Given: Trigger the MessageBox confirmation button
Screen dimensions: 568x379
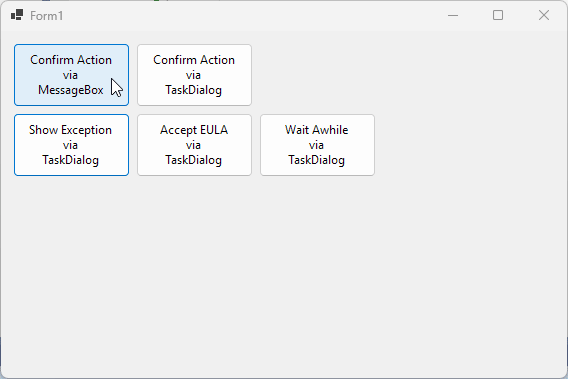Looking at the screenshot, I should (71, 75).
